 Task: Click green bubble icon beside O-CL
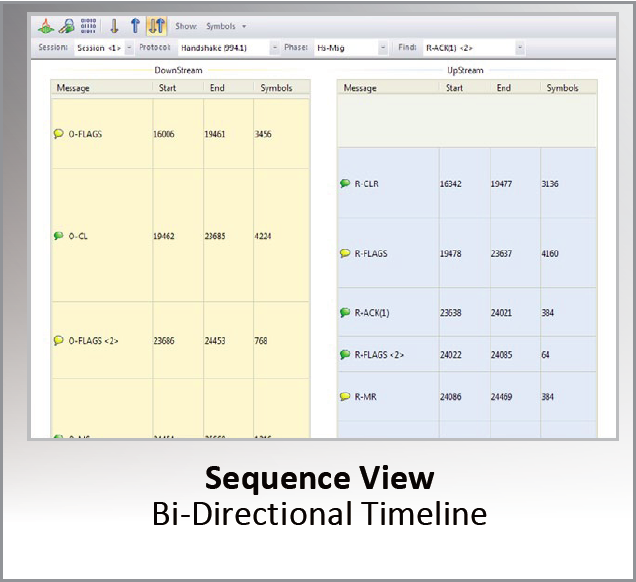58,235
